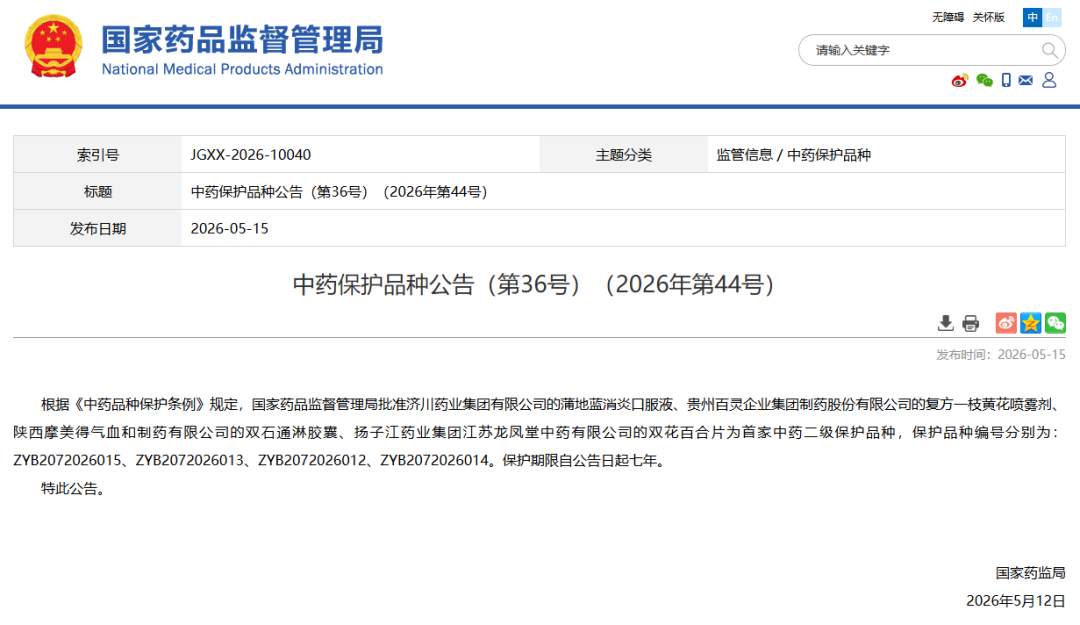The width and height of the screenshot is (1080, 625).
Task: Click the main announcement heading
Action: point(534,284)
